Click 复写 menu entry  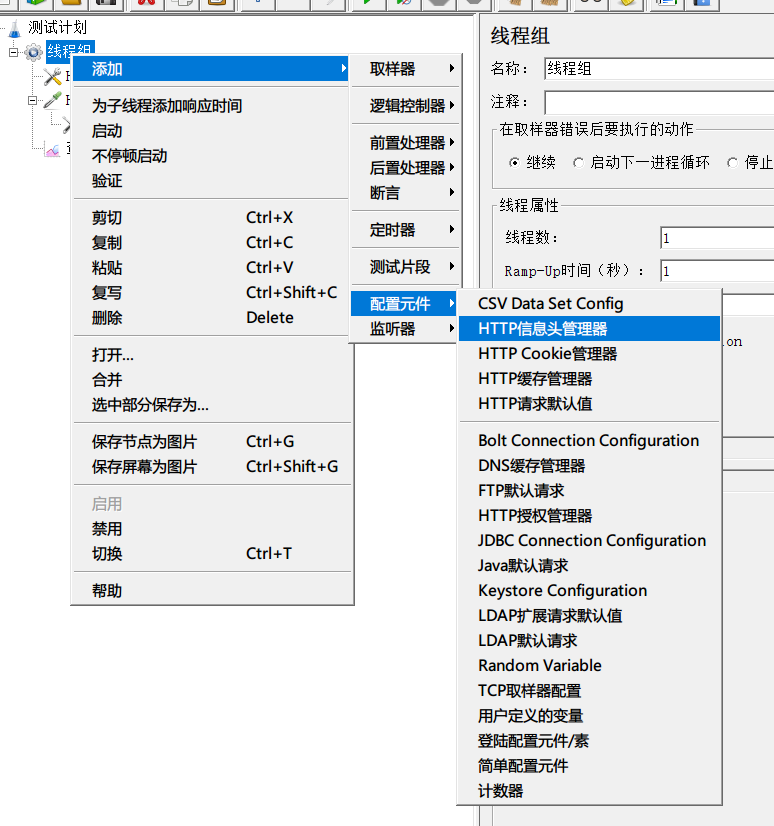pyautogui.click(x=211, y=292)
